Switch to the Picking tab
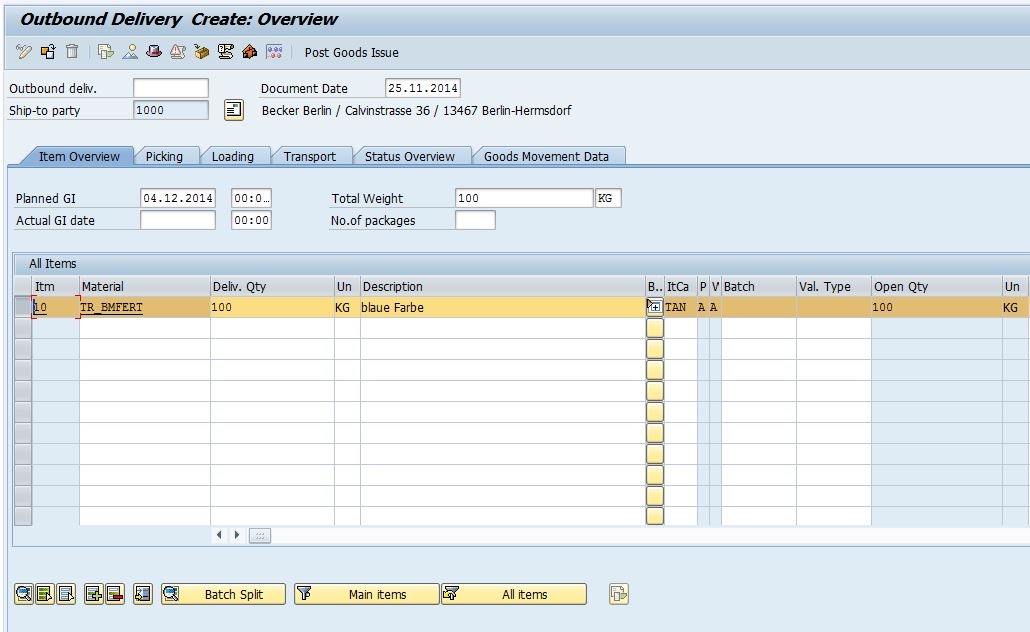1030x632 pixels. pyautogui.click(x=164, y=156)
